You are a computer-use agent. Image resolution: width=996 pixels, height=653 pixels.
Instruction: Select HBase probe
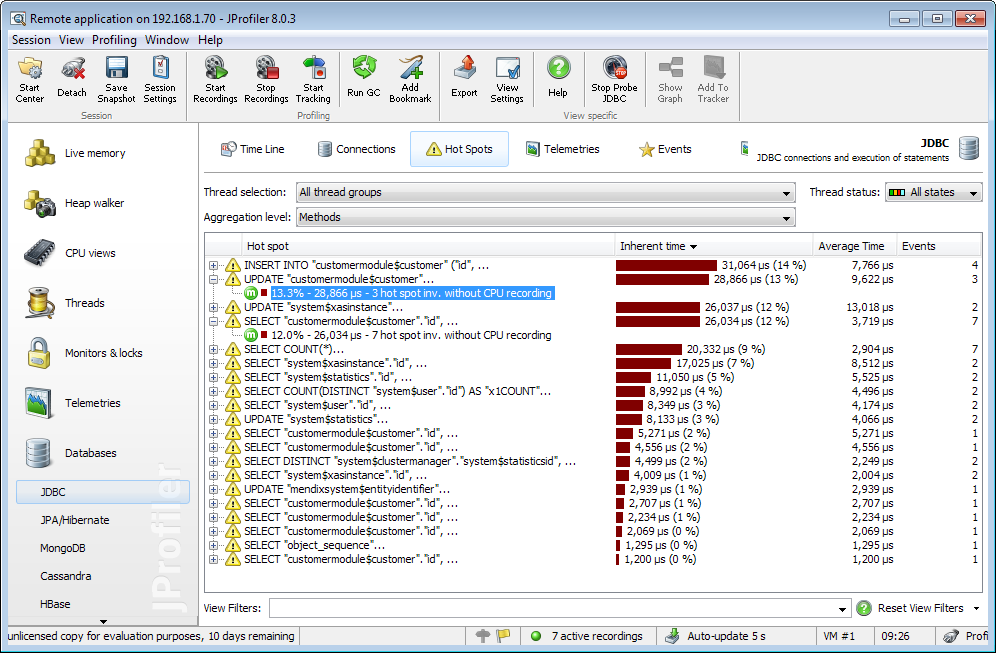[55, 604]
